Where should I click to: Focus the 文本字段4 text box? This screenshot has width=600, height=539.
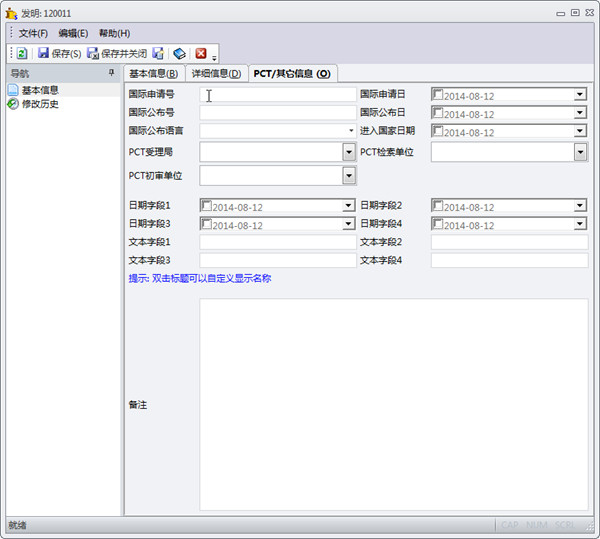tap(510, 261)
